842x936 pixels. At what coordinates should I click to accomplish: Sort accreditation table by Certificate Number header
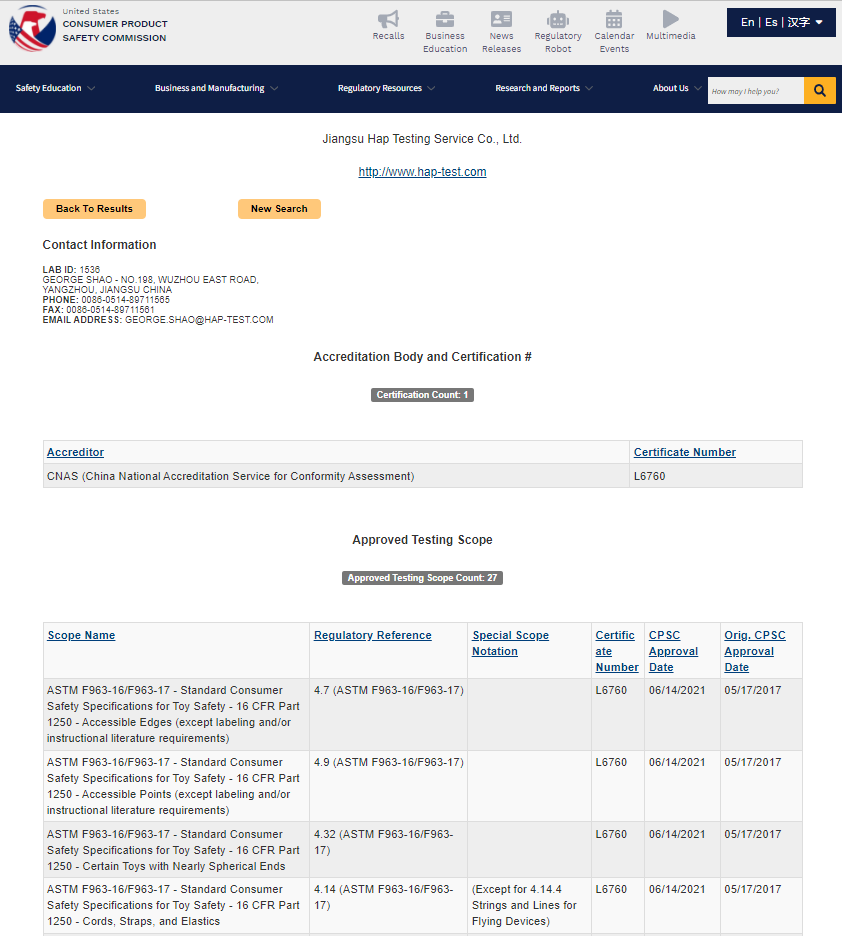684,452
